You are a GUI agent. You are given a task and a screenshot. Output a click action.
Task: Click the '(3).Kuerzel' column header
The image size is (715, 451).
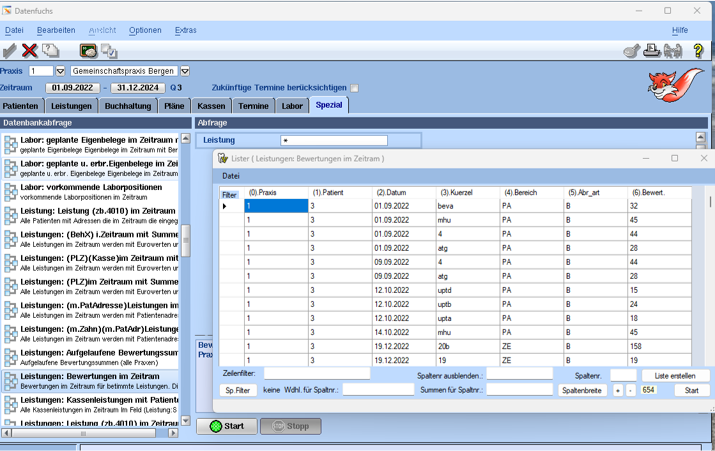(468, 192)
